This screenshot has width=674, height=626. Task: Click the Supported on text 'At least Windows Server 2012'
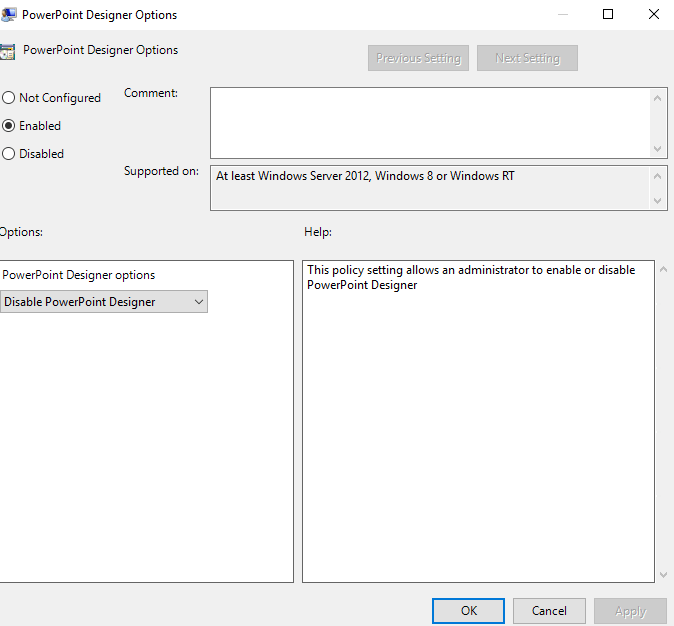[x=293, y=176]
